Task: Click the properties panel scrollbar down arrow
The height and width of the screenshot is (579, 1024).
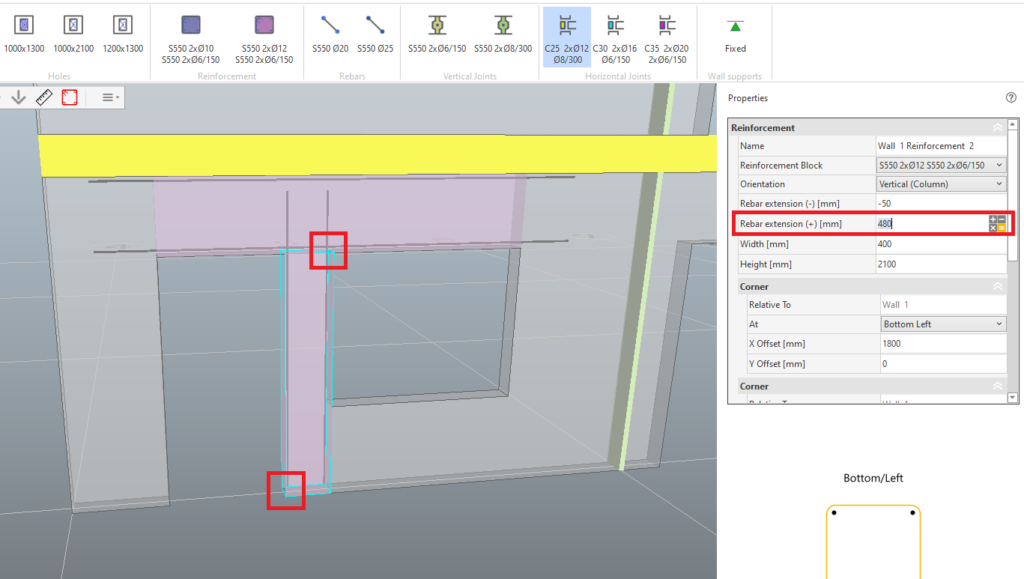Action: click(x=1014, y=398)
